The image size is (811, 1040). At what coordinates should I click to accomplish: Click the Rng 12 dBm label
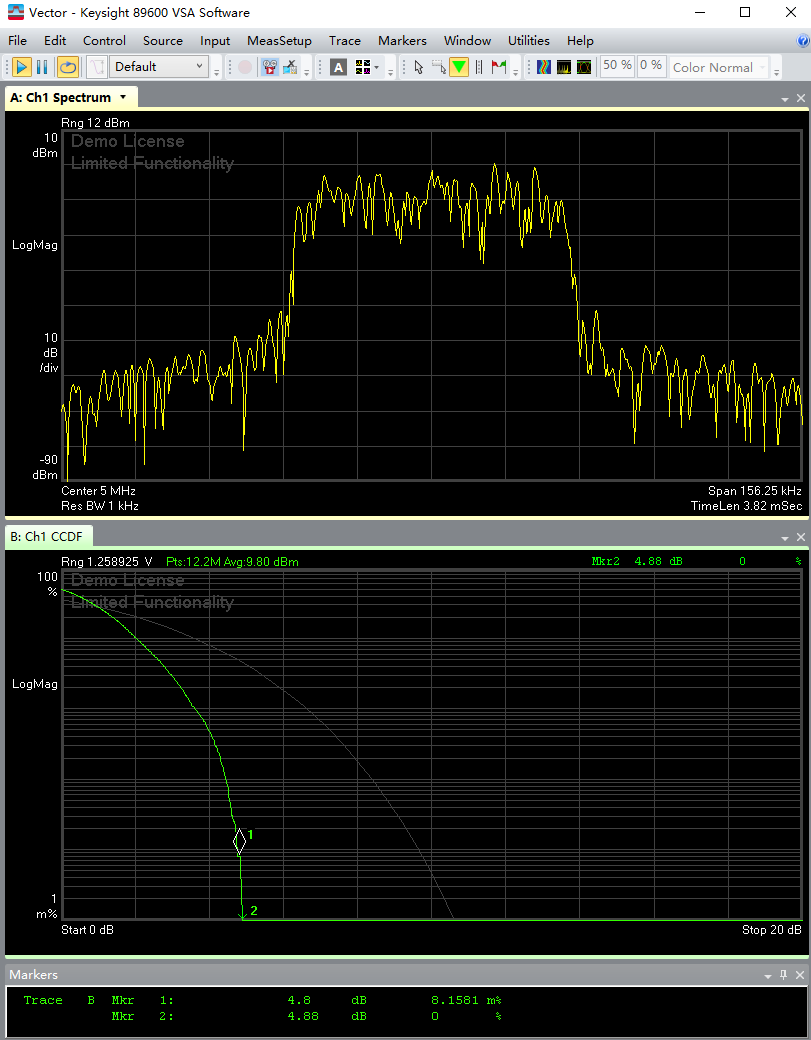95,123
